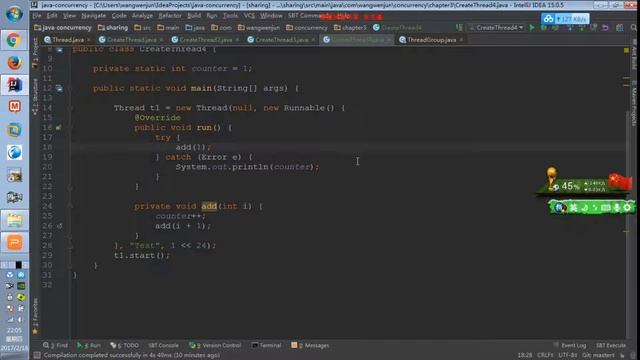This screenshot has width=640, height=360.
Task: Open the Refactor menu
Action: [x=170, y=16]
